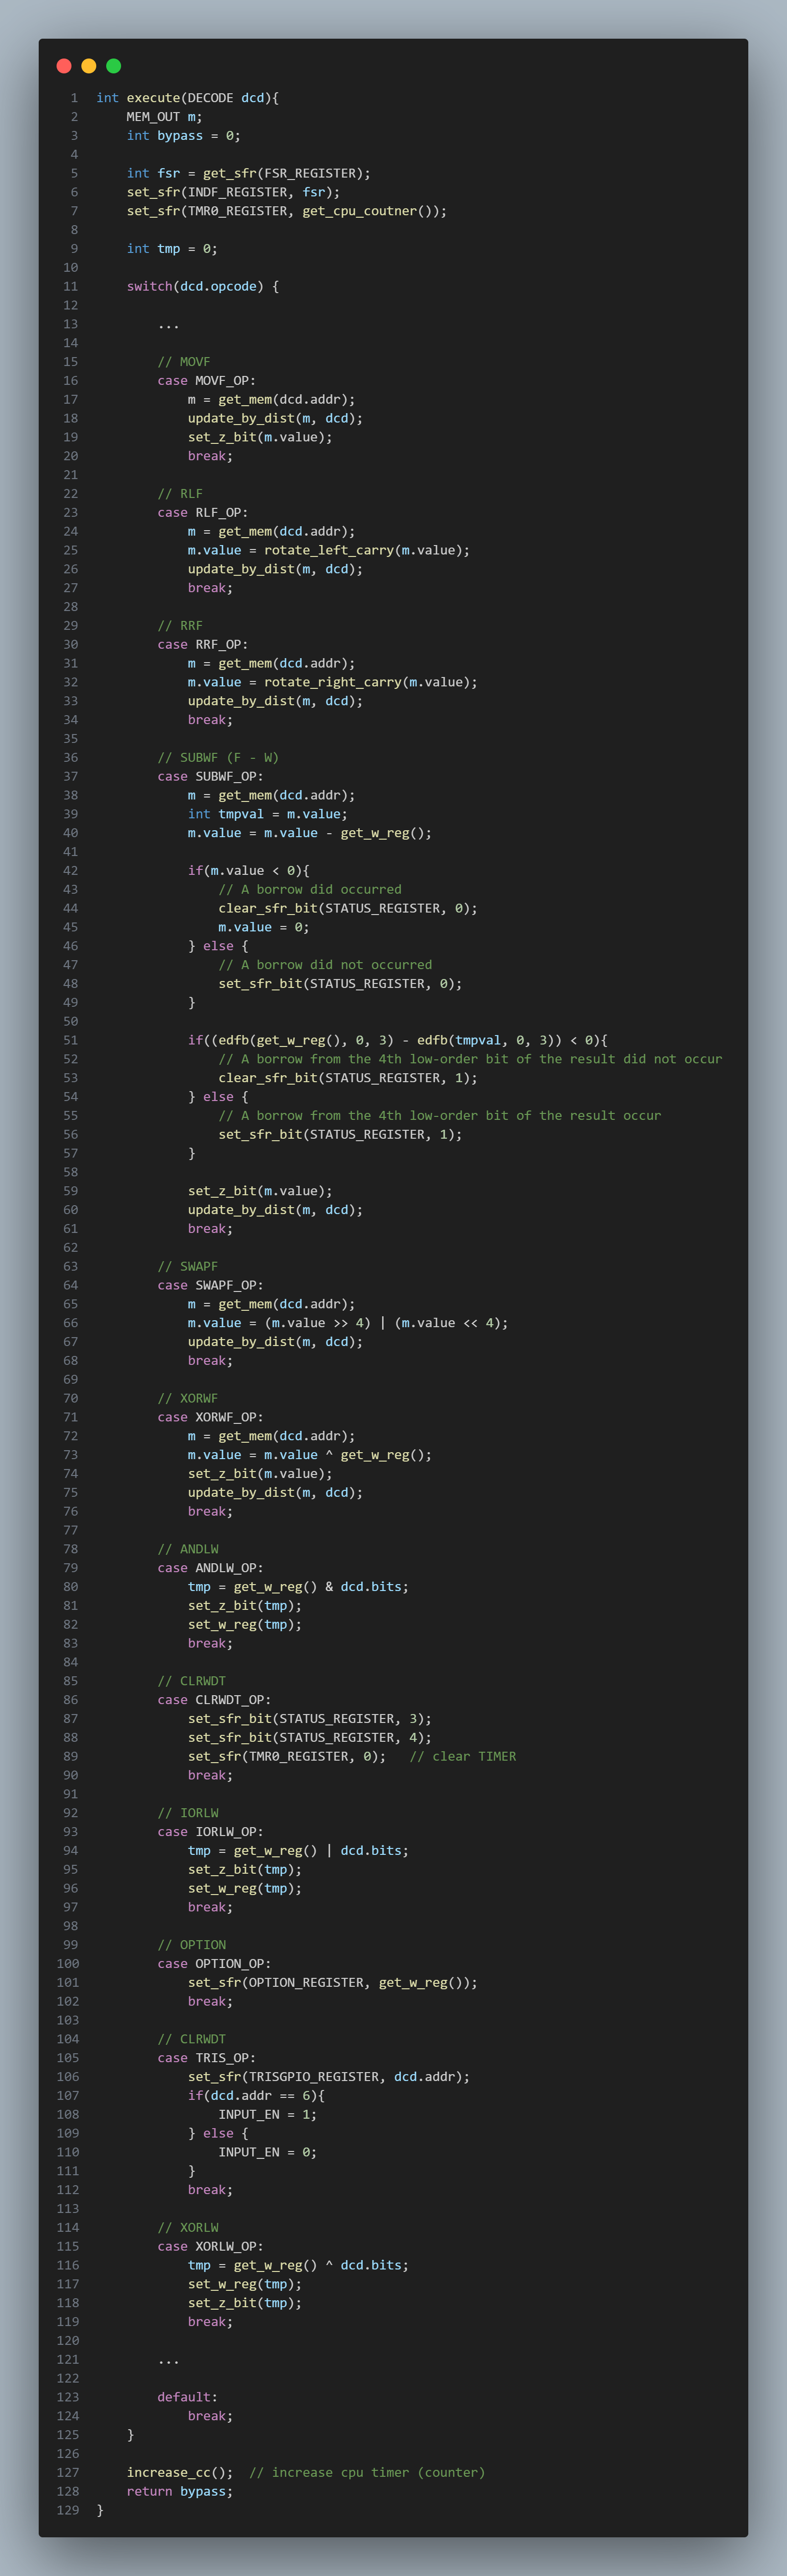Click "// A borrow did occurred" comment

[310, 890]
